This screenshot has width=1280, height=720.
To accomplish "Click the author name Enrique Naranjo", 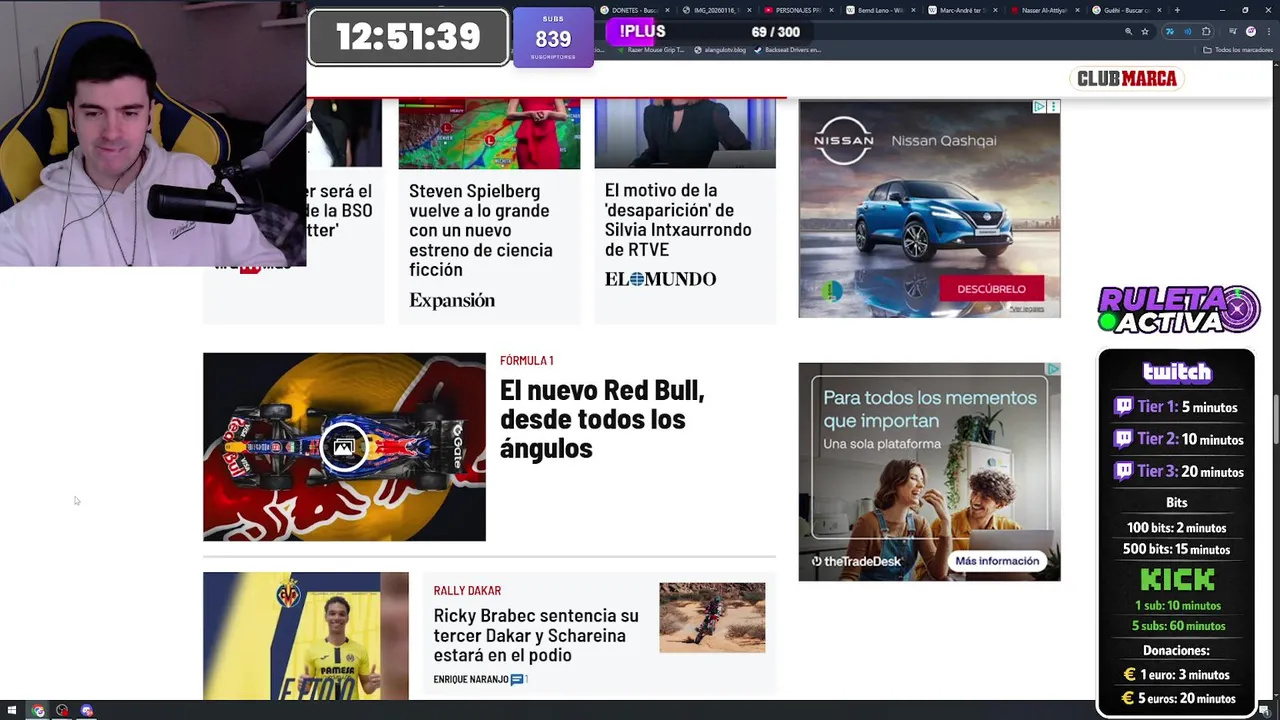I will point(471,680).
